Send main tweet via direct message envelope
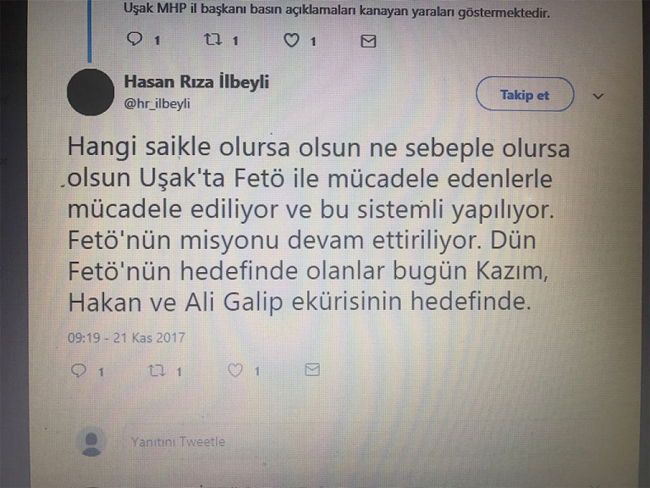 tap(312, 369)
